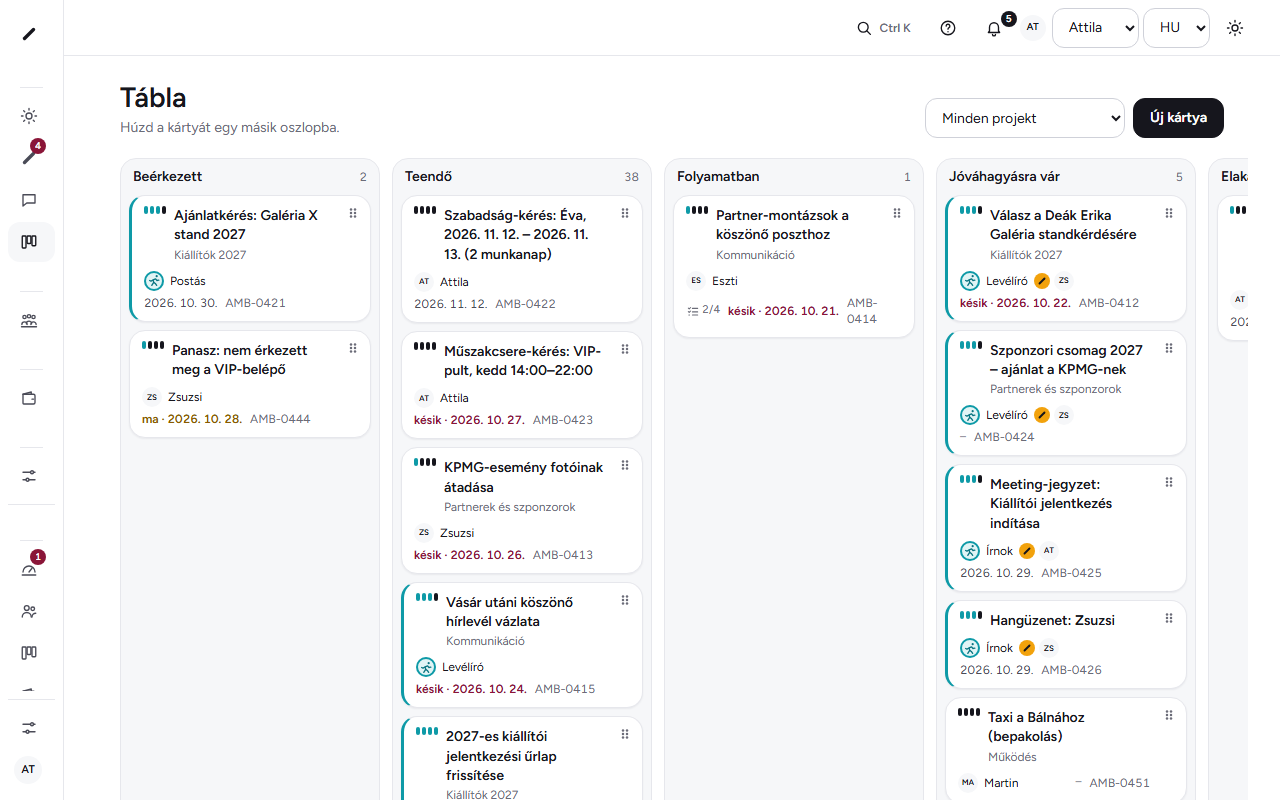
Task: Click the Folyamatban column header
Action: pyautogui.click(x=718, y=177)
